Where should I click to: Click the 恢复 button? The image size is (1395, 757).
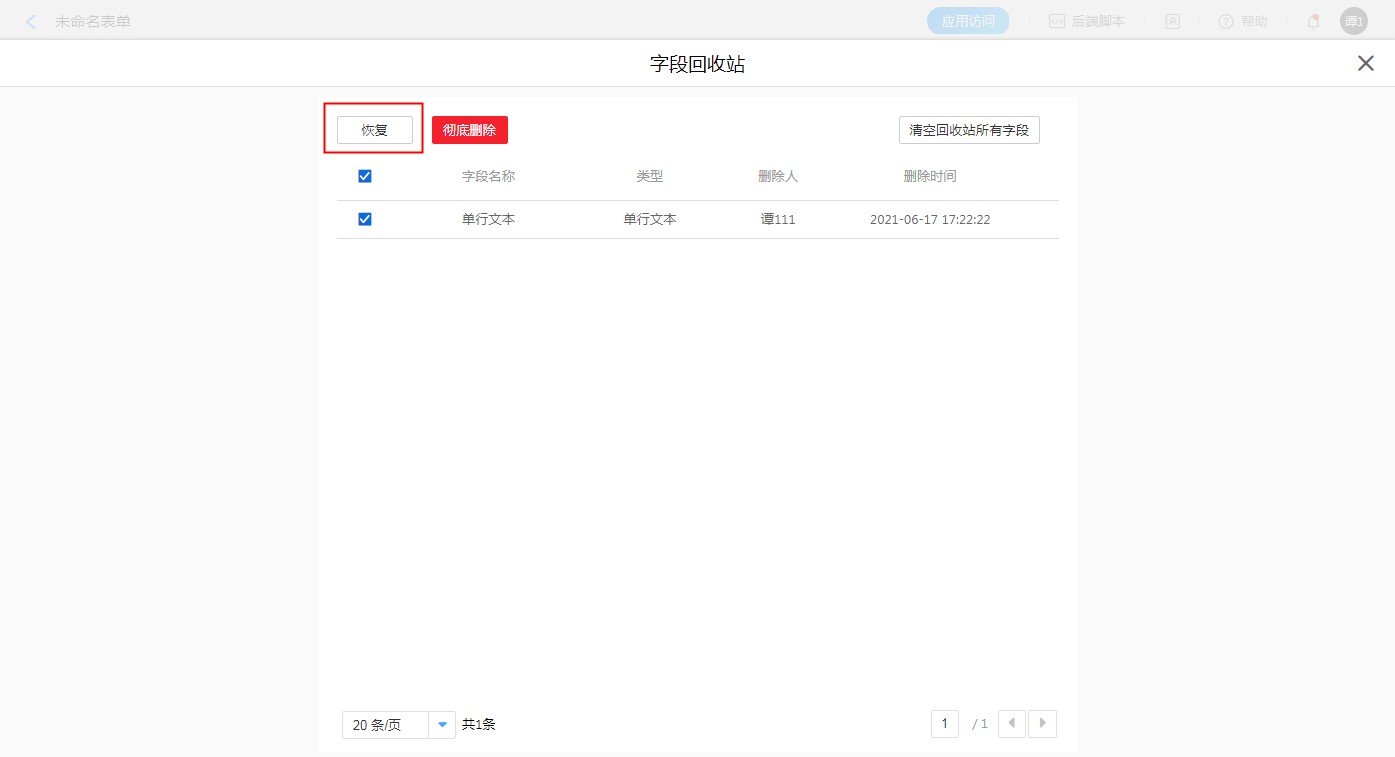pos(375,130)
